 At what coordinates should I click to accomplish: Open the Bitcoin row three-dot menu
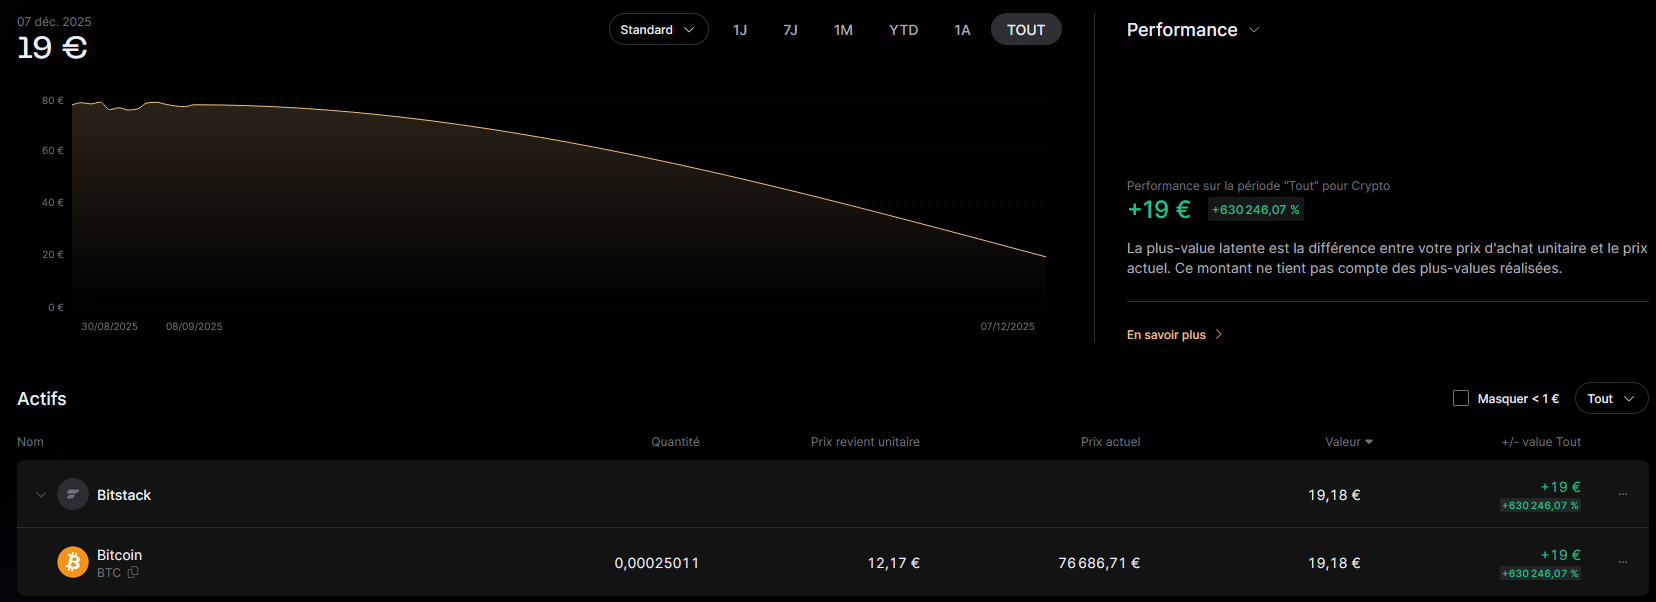(1623, 562)
